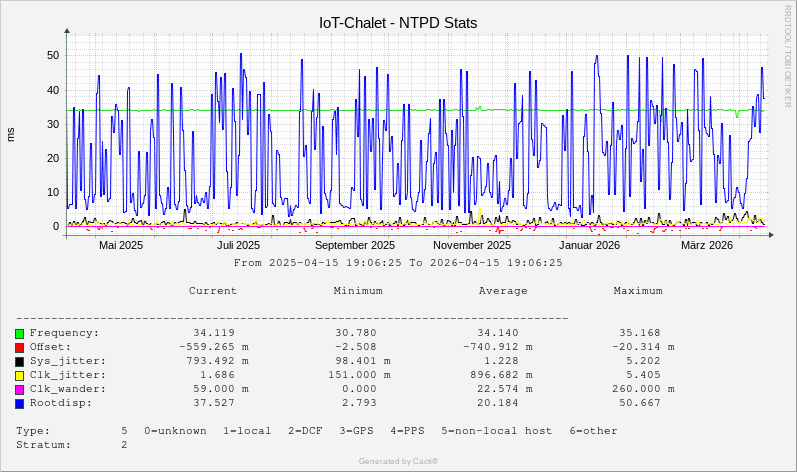797x472 pixels.
Task: Click the green Frequency legend swatch
Action: pos(20,333)
